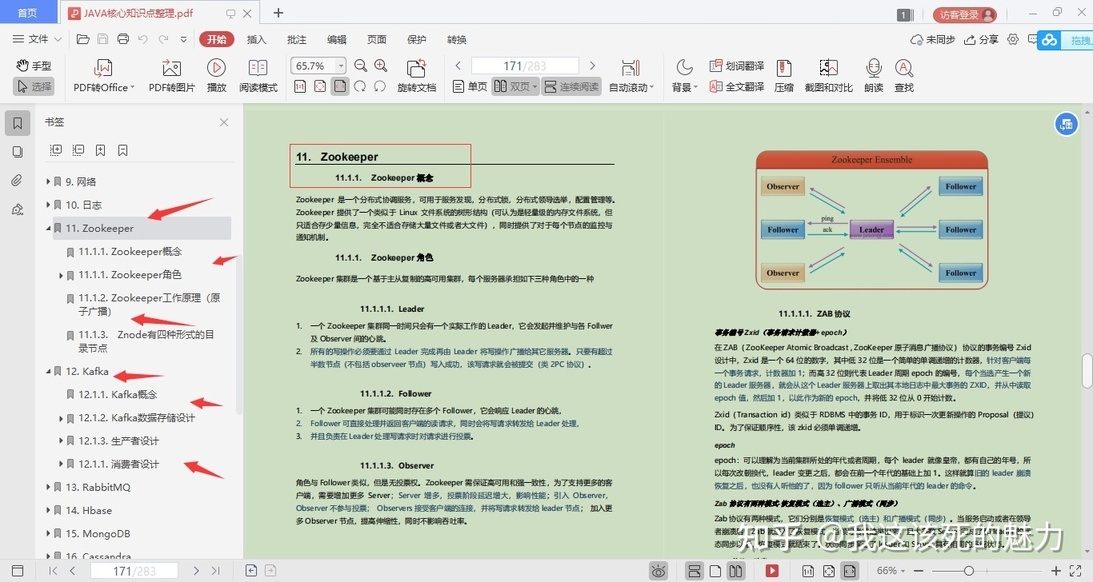Go to next page arrow in toolbar
This screenshot has width=1093, height=582.
(x=593, y=66)
